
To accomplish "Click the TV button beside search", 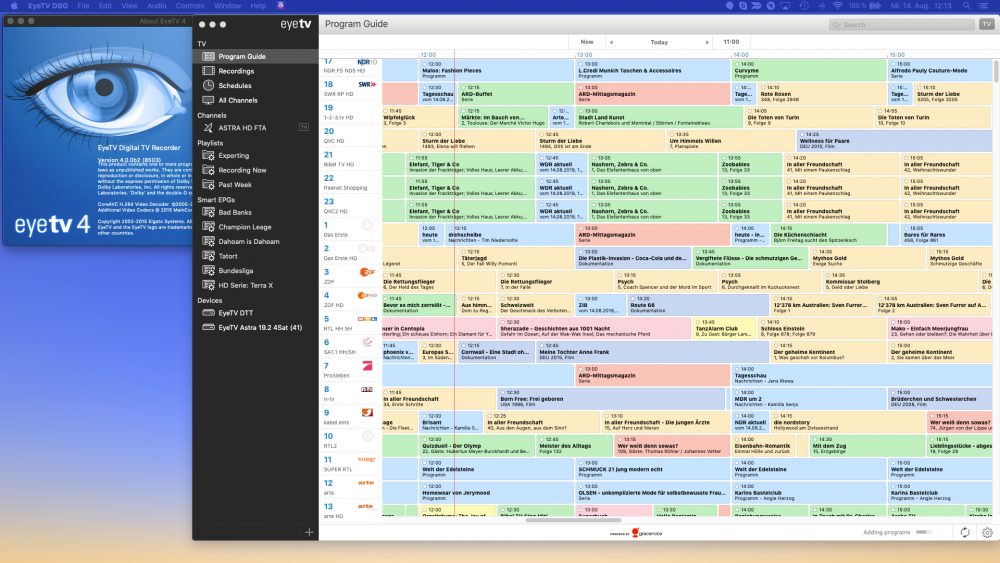I will coord(986,24).
